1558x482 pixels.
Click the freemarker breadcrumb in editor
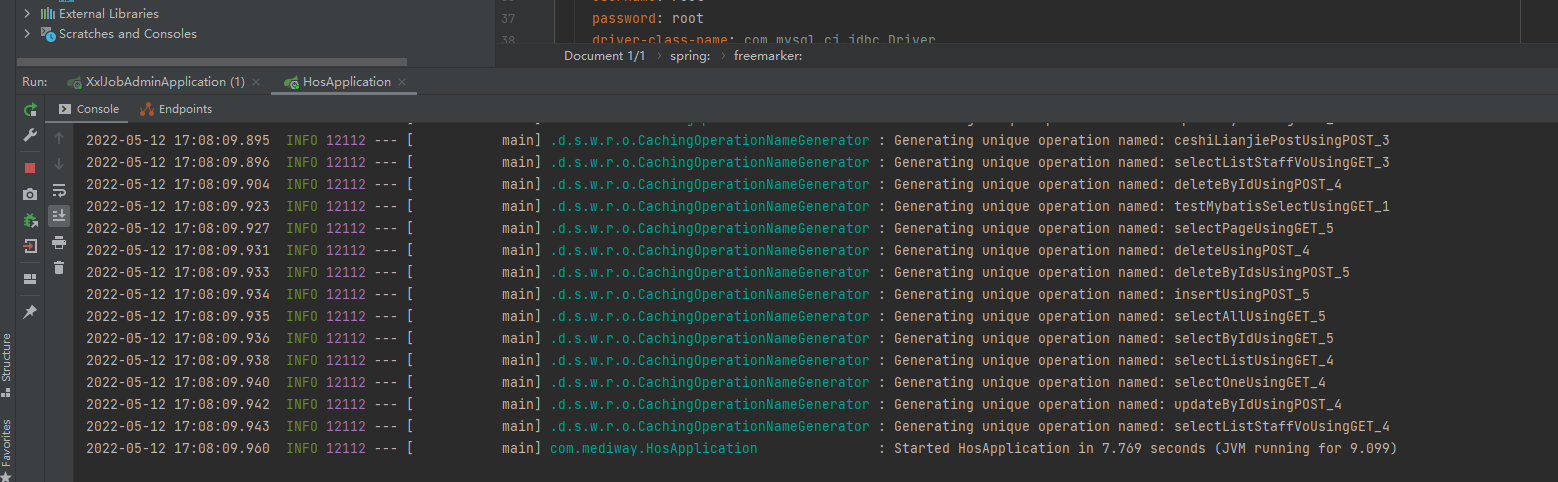point(767,56)
